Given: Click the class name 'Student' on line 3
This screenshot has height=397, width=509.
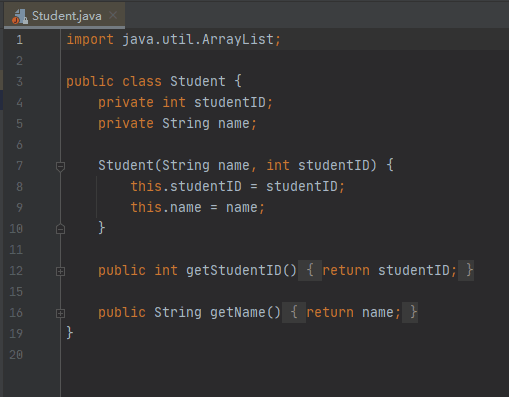Looking at the screenshot, I should tap(198, 82).
